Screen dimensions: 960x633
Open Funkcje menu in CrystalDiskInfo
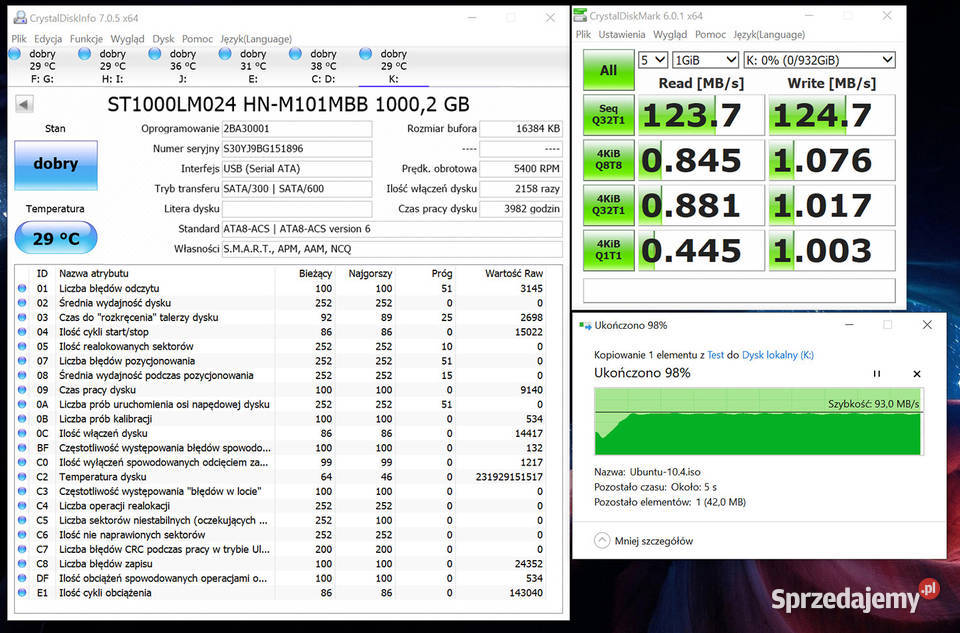click(x=86, y=39)
